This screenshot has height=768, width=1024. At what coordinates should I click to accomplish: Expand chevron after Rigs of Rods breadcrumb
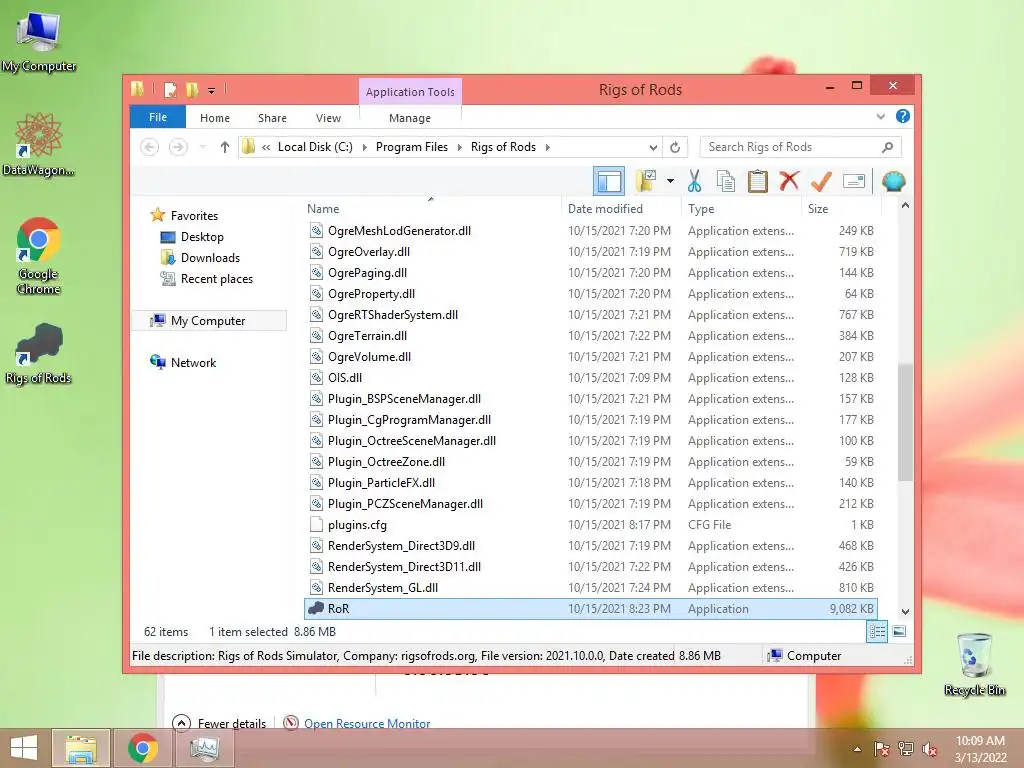[547, 147]
